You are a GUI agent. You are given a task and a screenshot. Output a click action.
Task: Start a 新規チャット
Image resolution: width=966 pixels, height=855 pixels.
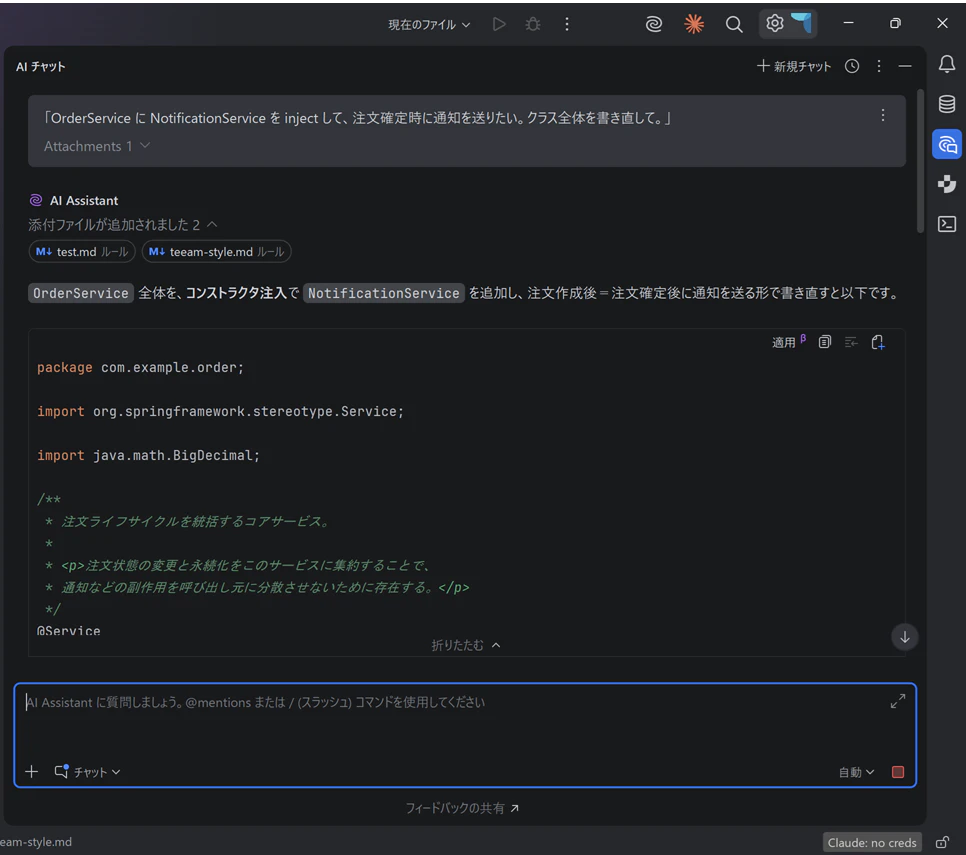[x=794, y=67]
